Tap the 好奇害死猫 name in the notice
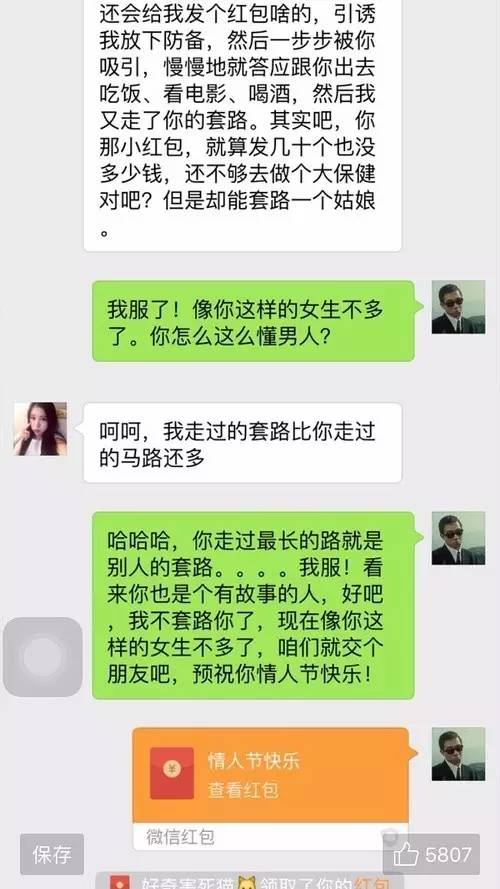The image size is (500, 889). (186, 883)
